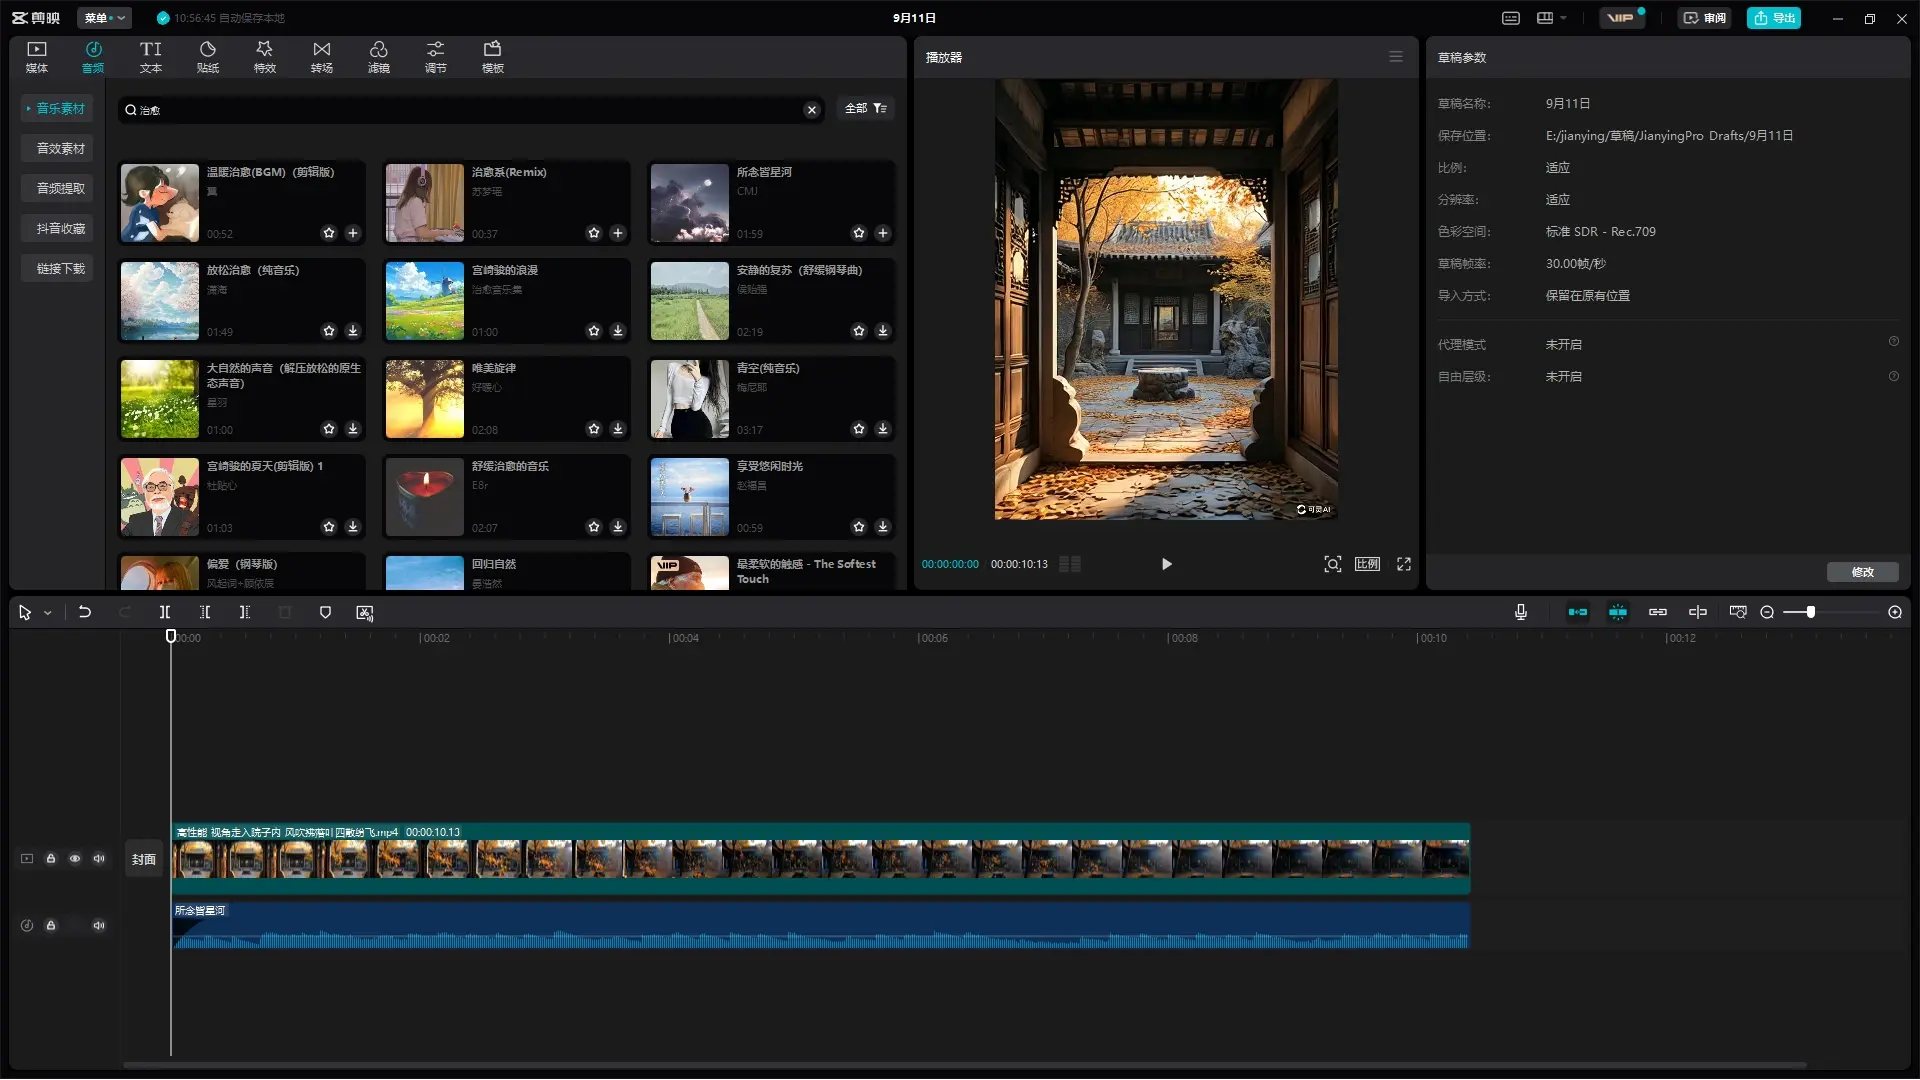Show the info tooltip for 代理模式
The width and height of the screenshot is (1920, 1080).
(x=1893, y=342)
